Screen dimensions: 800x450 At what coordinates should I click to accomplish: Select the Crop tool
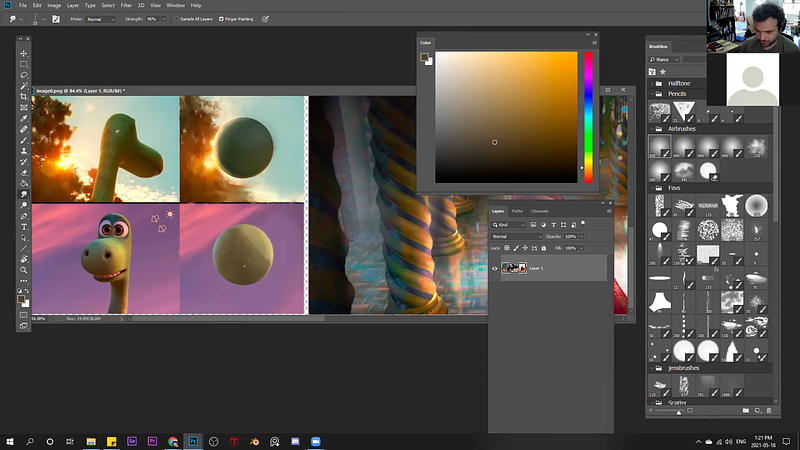[23, 97]
